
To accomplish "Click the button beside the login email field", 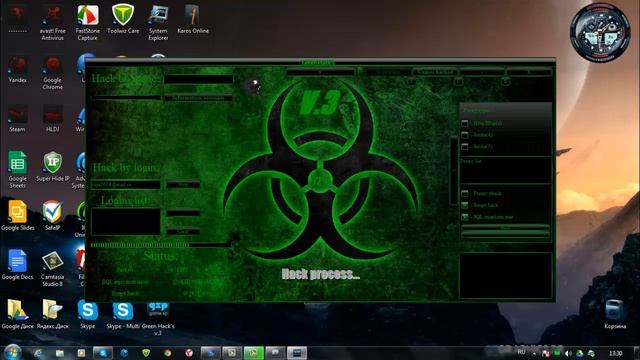I will point(183,184).
